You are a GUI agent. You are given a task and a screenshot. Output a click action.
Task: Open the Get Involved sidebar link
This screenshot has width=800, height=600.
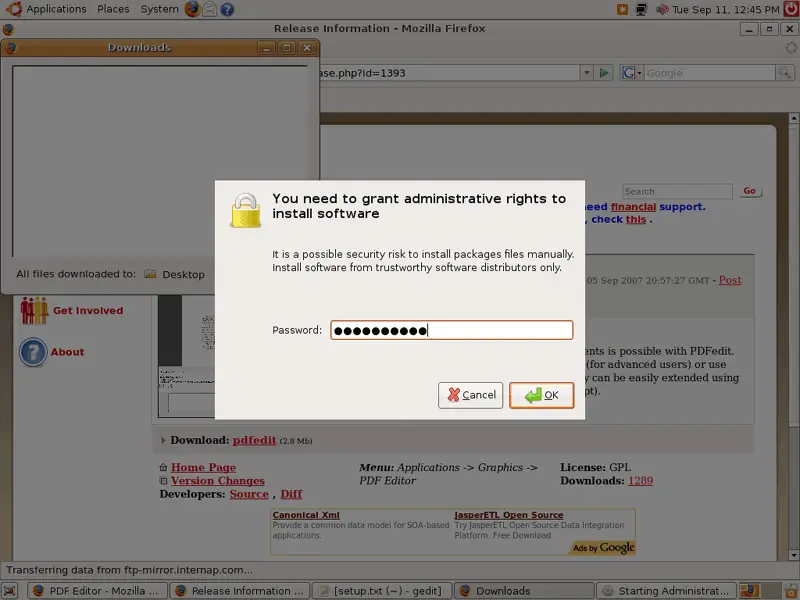(x=88, y=310)
